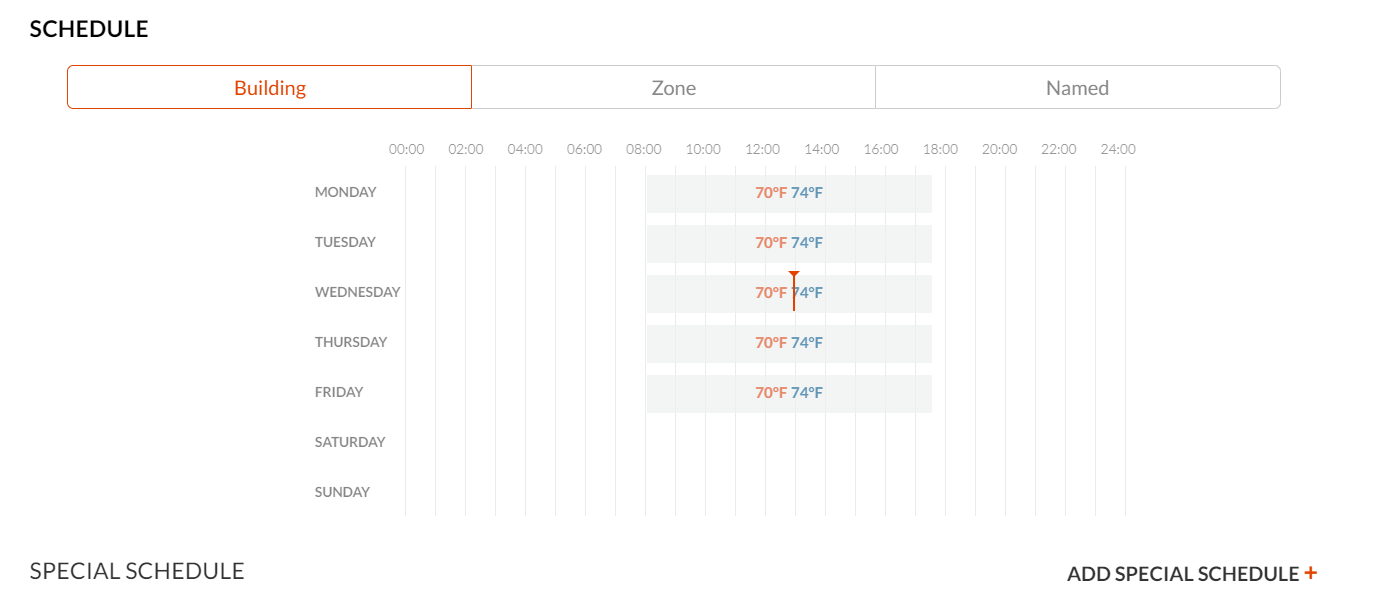
Task: Click the SATURDAY day label
Action: tap(350, 442)
